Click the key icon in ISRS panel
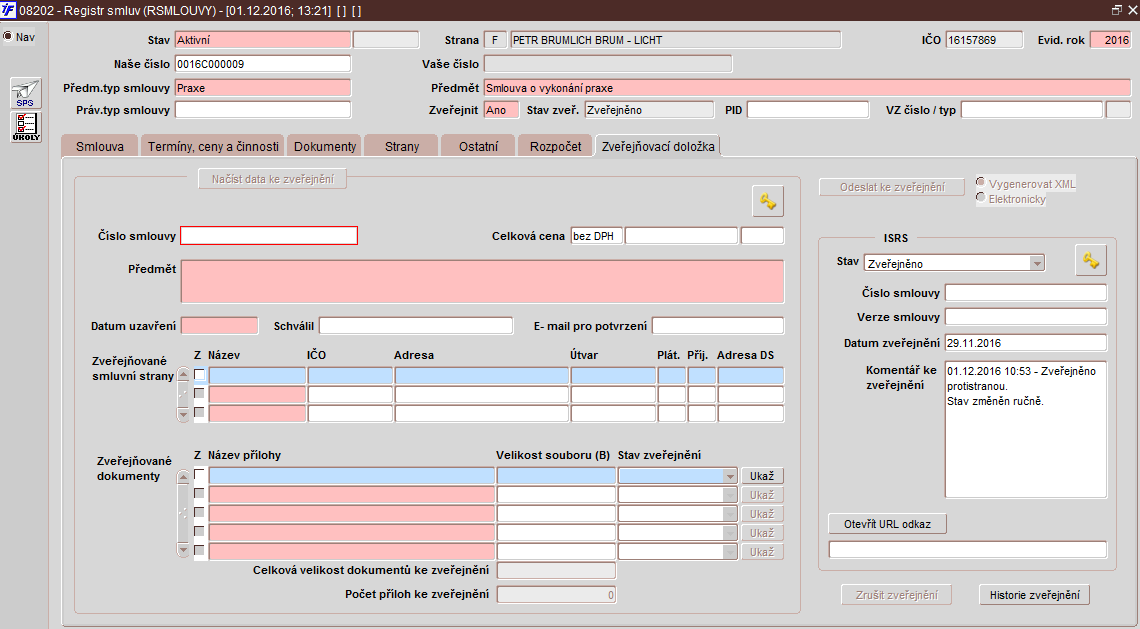This screenshot has width=1140, height=629. 1090,260
